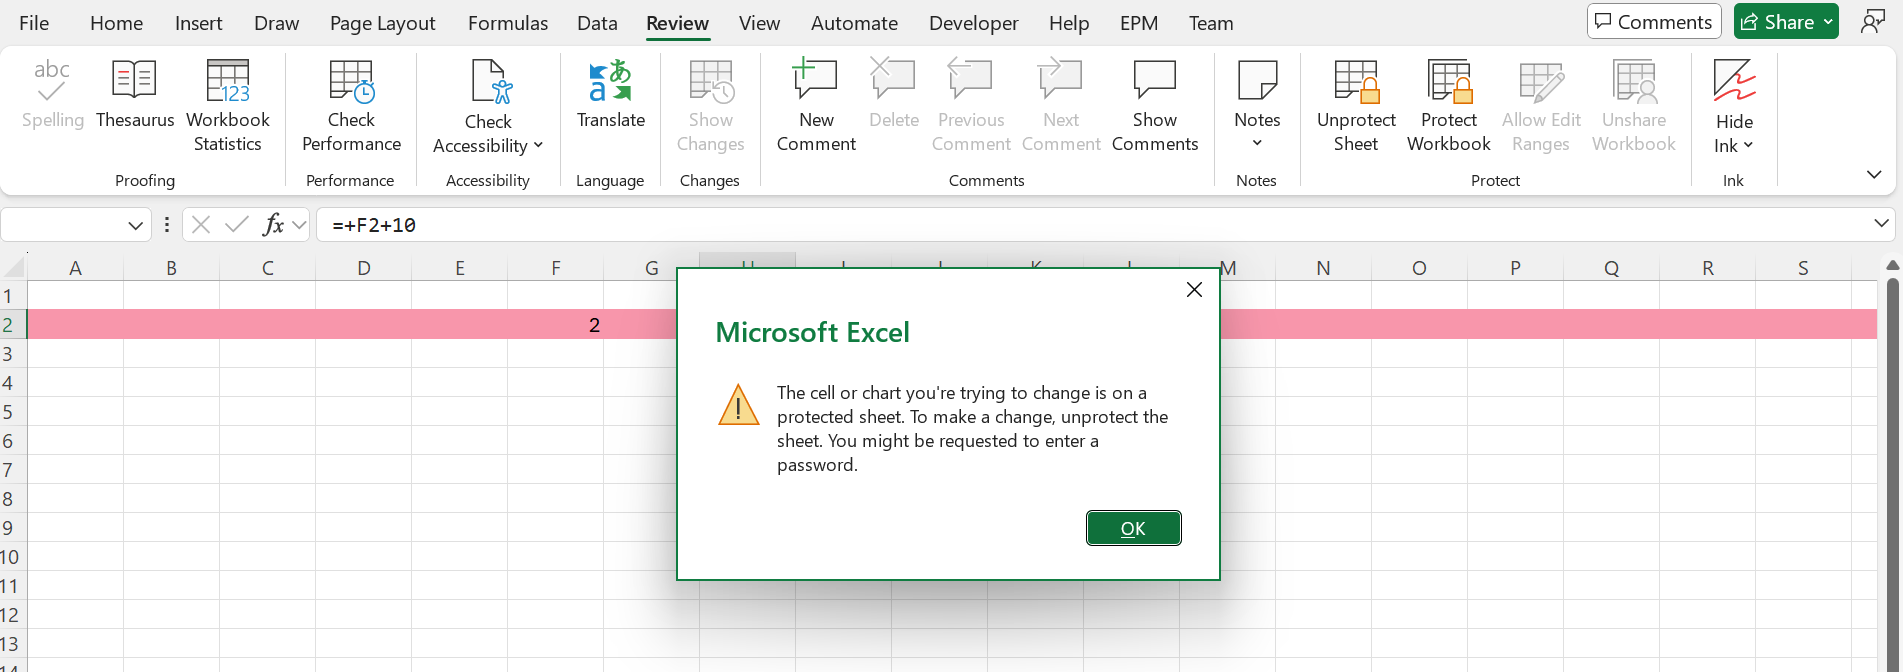1903x672 pixels.
Task: Open the Developer tab
Action: tap(973, 23)
